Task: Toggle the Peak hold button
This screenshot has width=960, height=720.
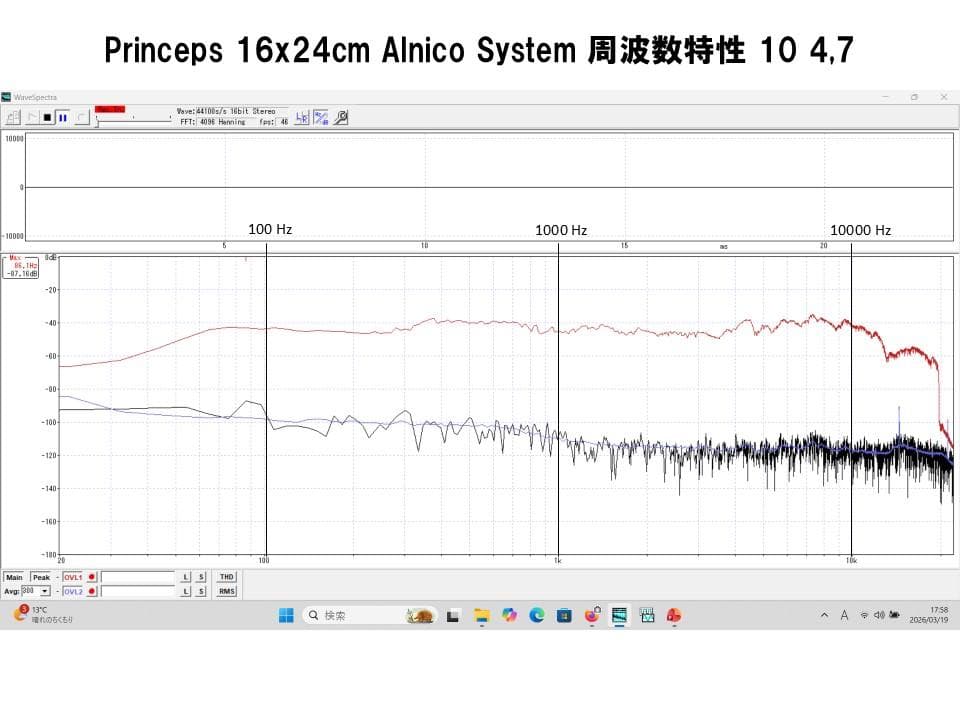Action: coord(41,577)
